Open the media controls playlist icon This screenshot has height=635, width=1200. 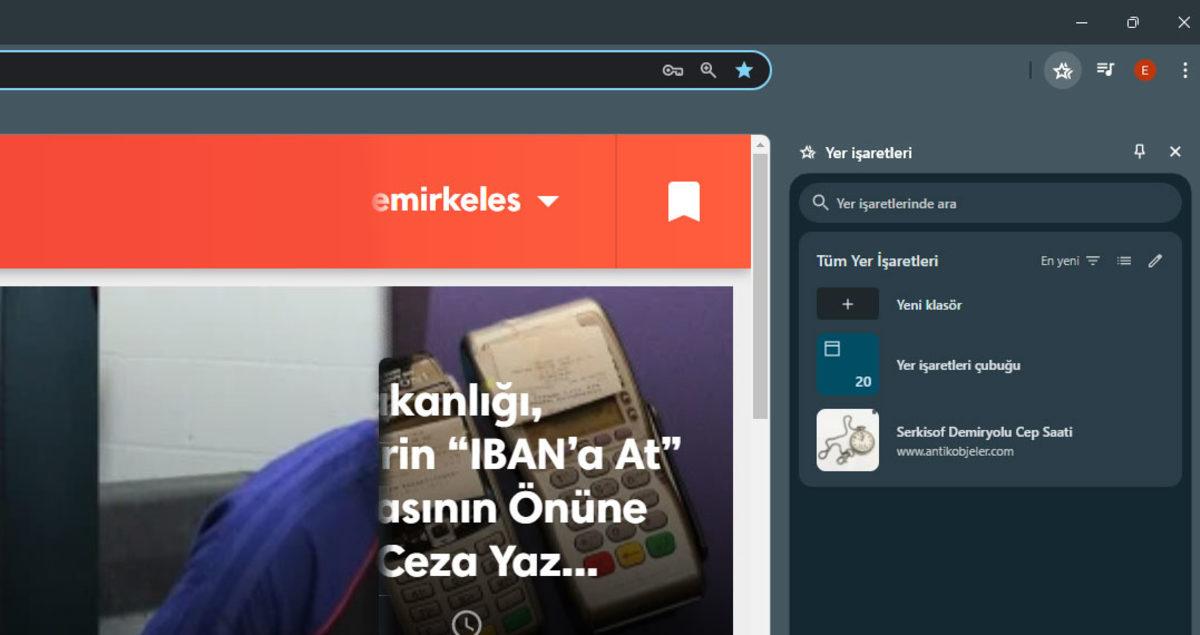pos(1104,70)
